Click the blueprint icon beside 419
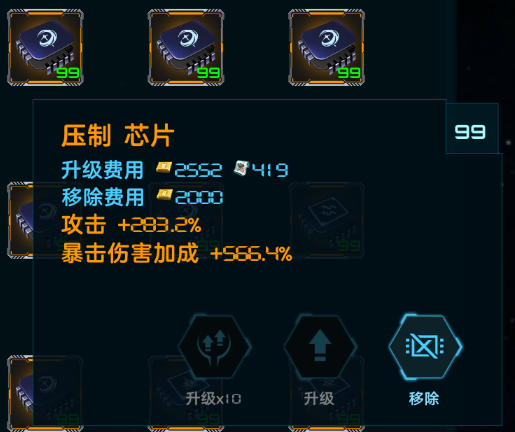 [x=241, y=168]
